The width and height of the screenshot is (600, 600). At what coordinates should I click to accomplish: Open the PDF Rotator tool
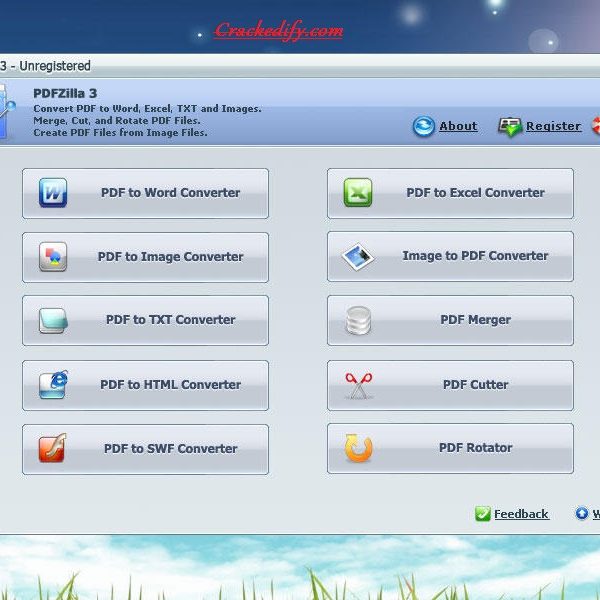(x=450, y=448)
